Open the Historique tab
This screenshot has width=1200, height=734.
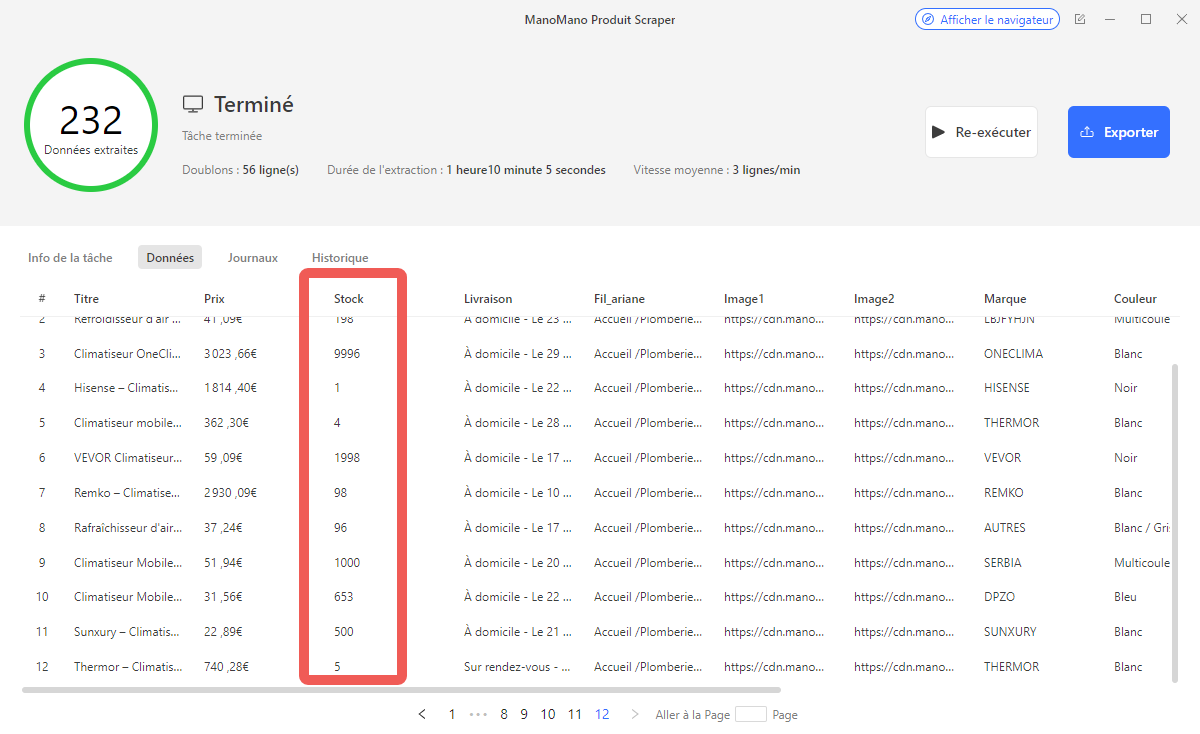[x=340, y=258]
